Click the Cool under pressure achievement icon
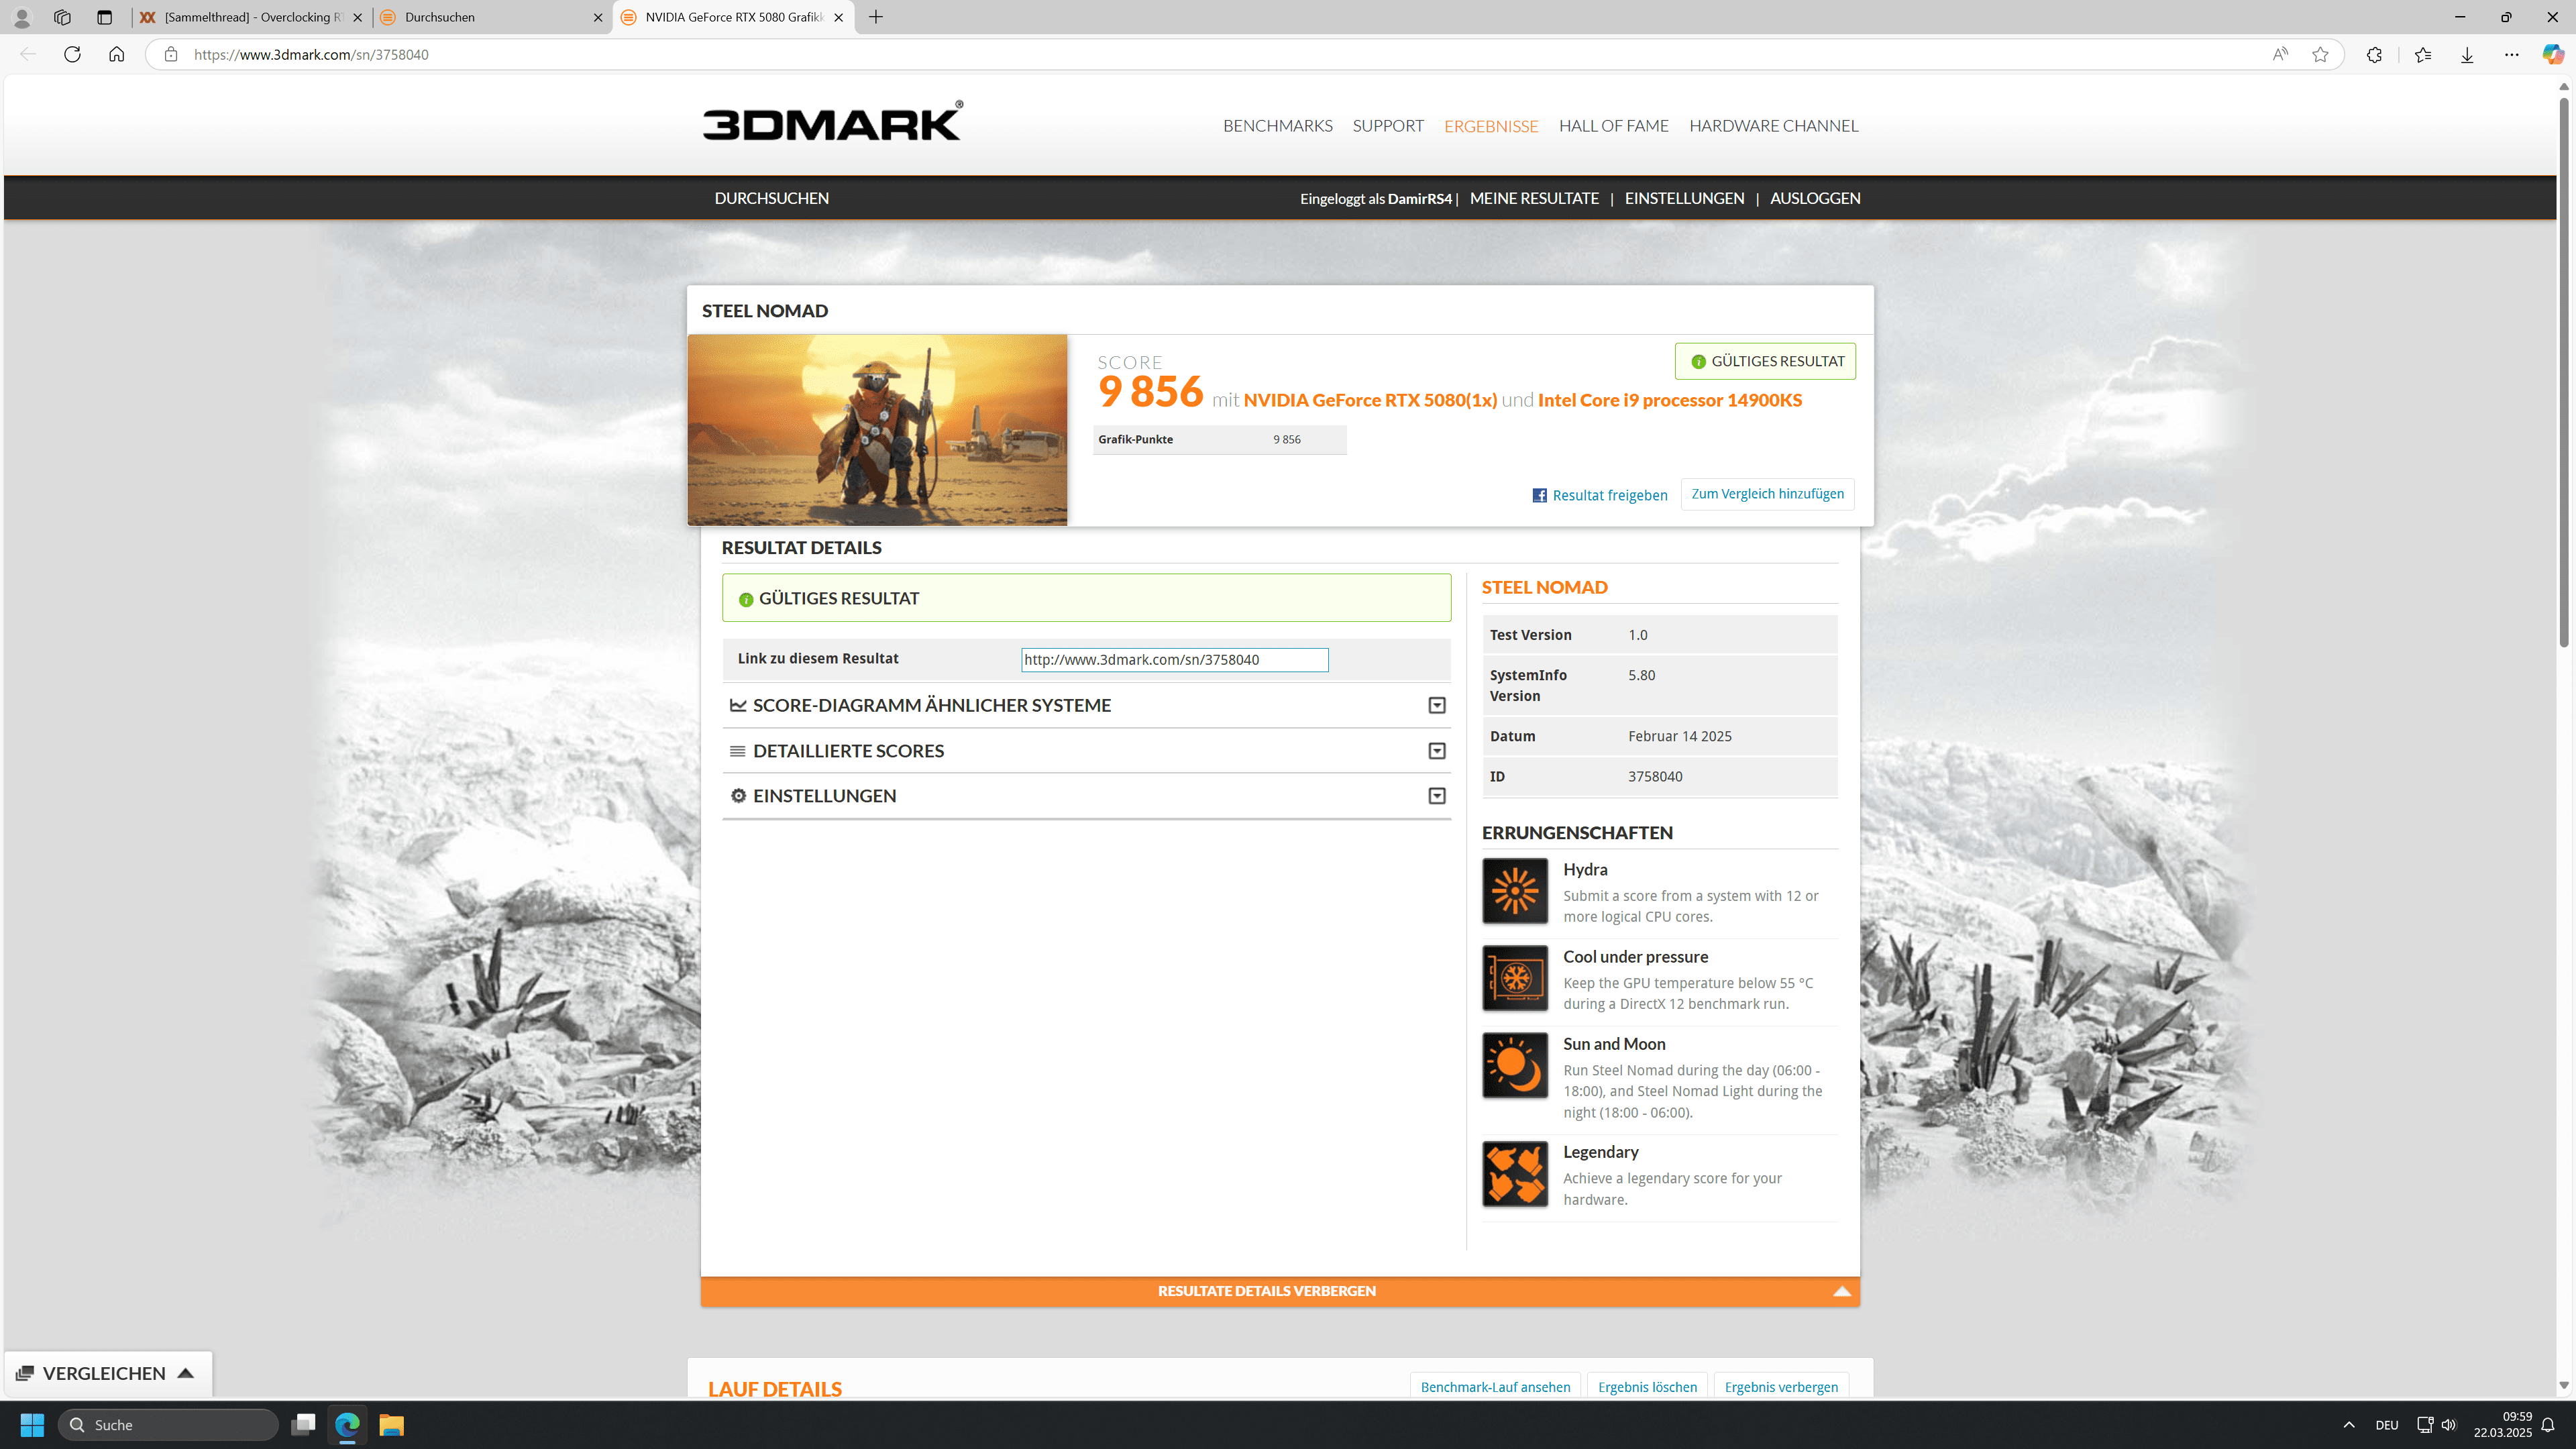Screen dimensions: 2576x1449 [1514, 977]
